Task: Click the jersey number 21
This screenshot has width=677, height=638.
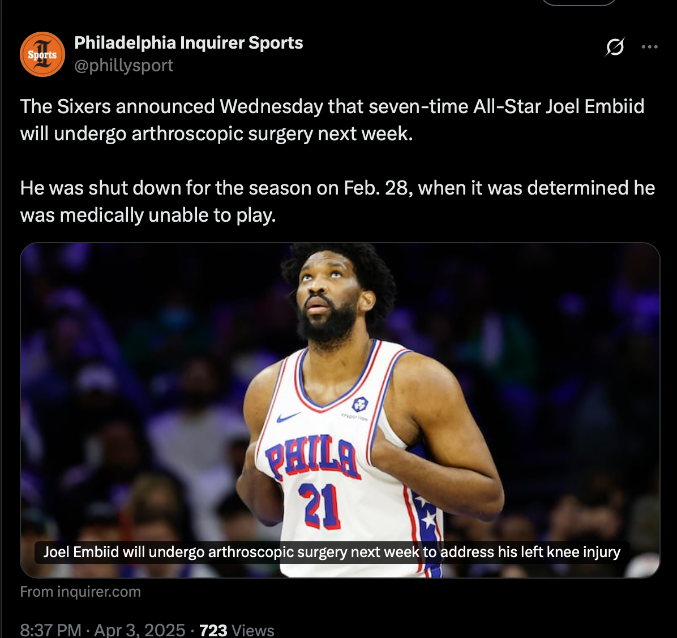Action: tap(320, 505)
